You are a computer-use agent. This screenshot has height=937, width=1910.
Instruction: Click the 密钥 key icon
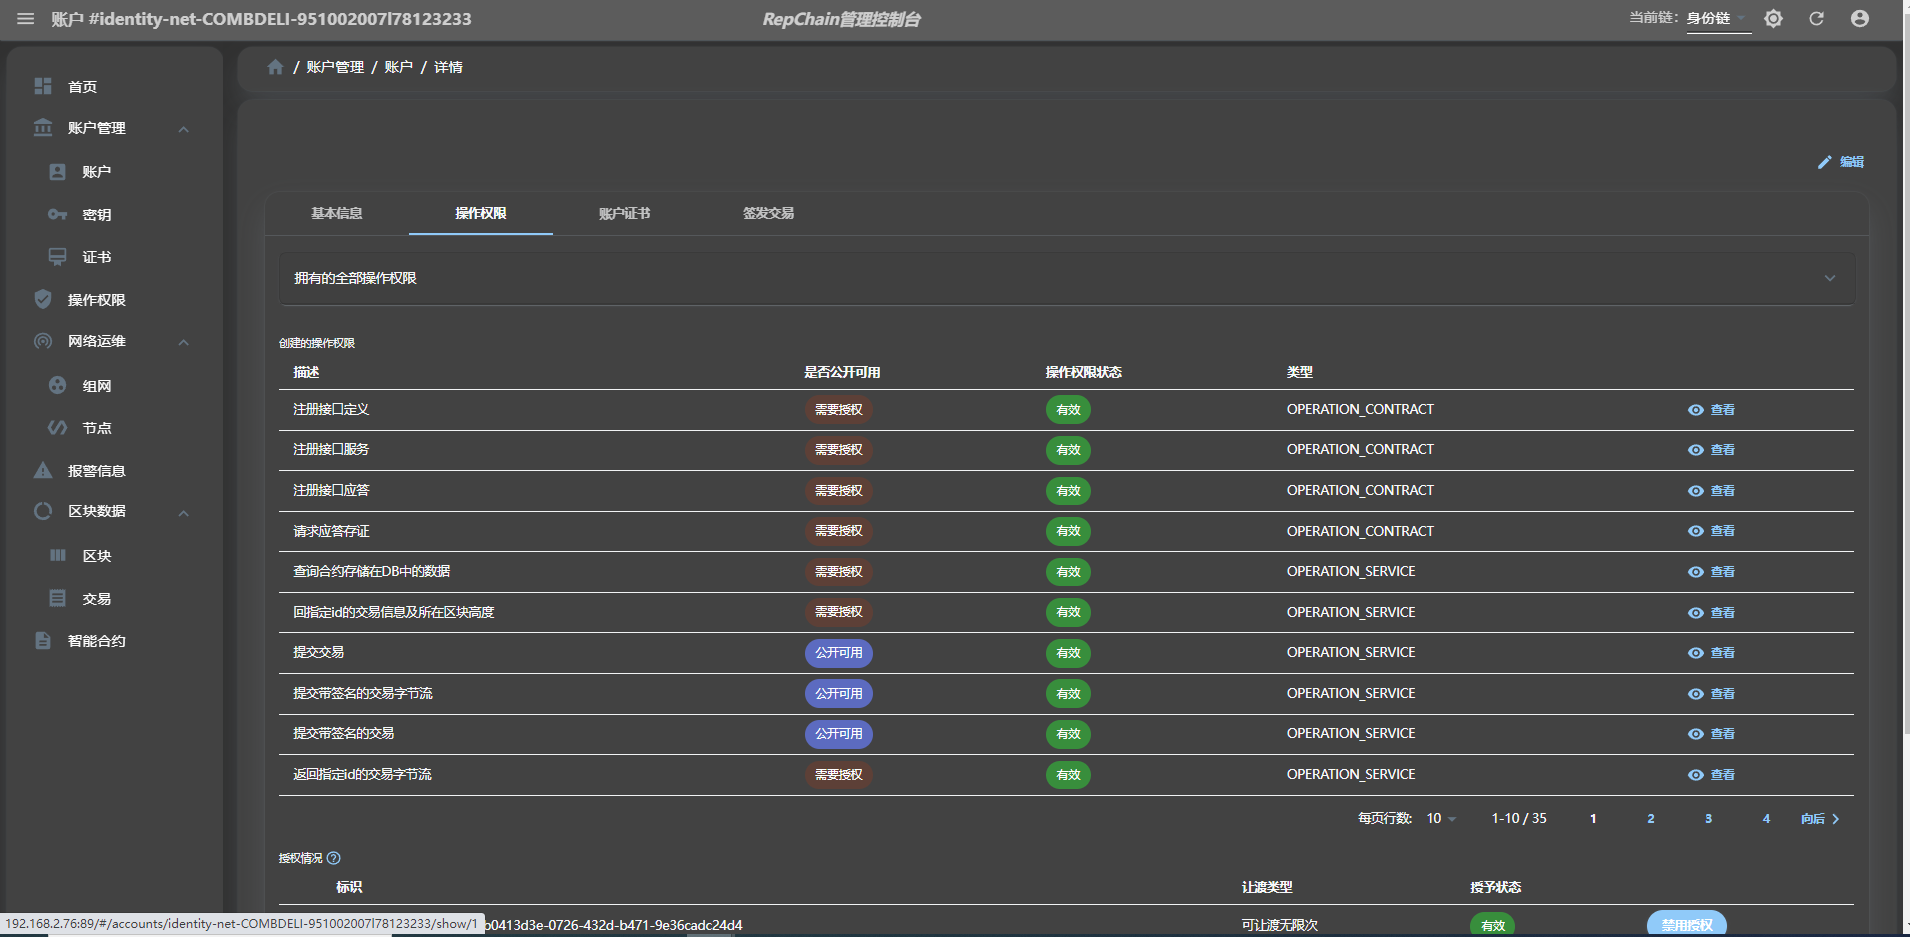click(x=58, y=214)
